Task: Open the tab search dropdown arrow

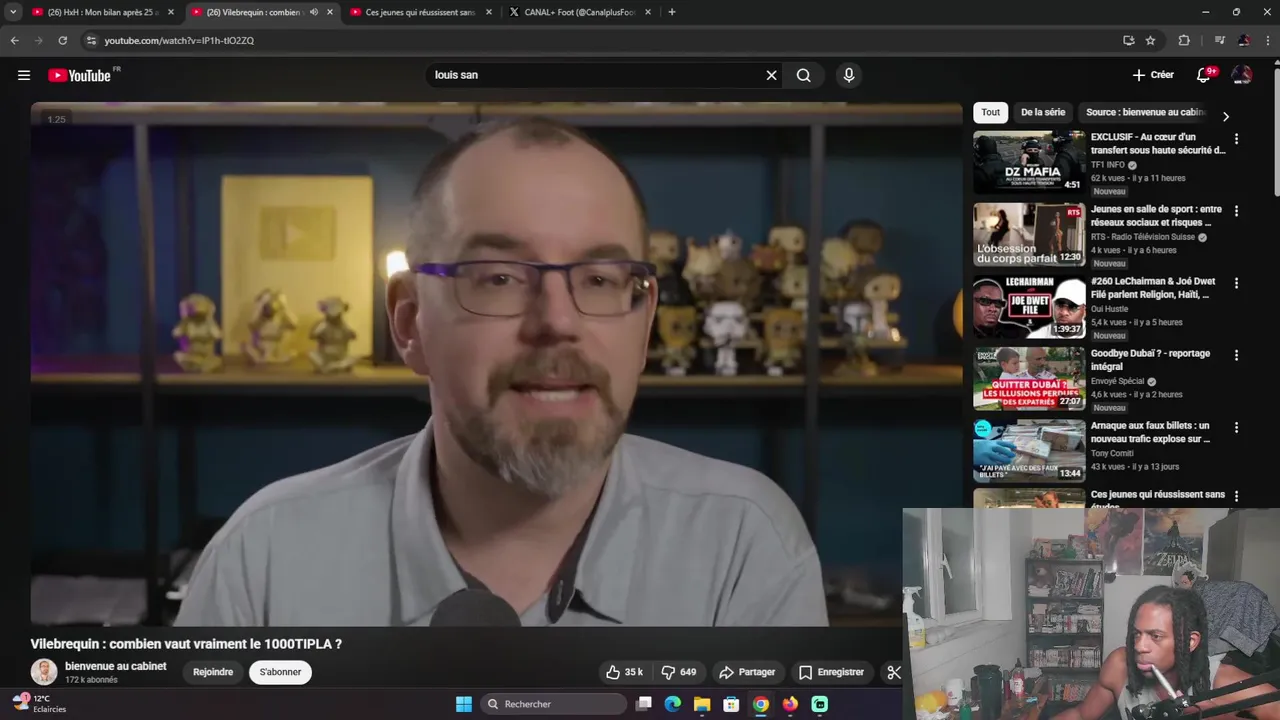Action: coord(13,12)
